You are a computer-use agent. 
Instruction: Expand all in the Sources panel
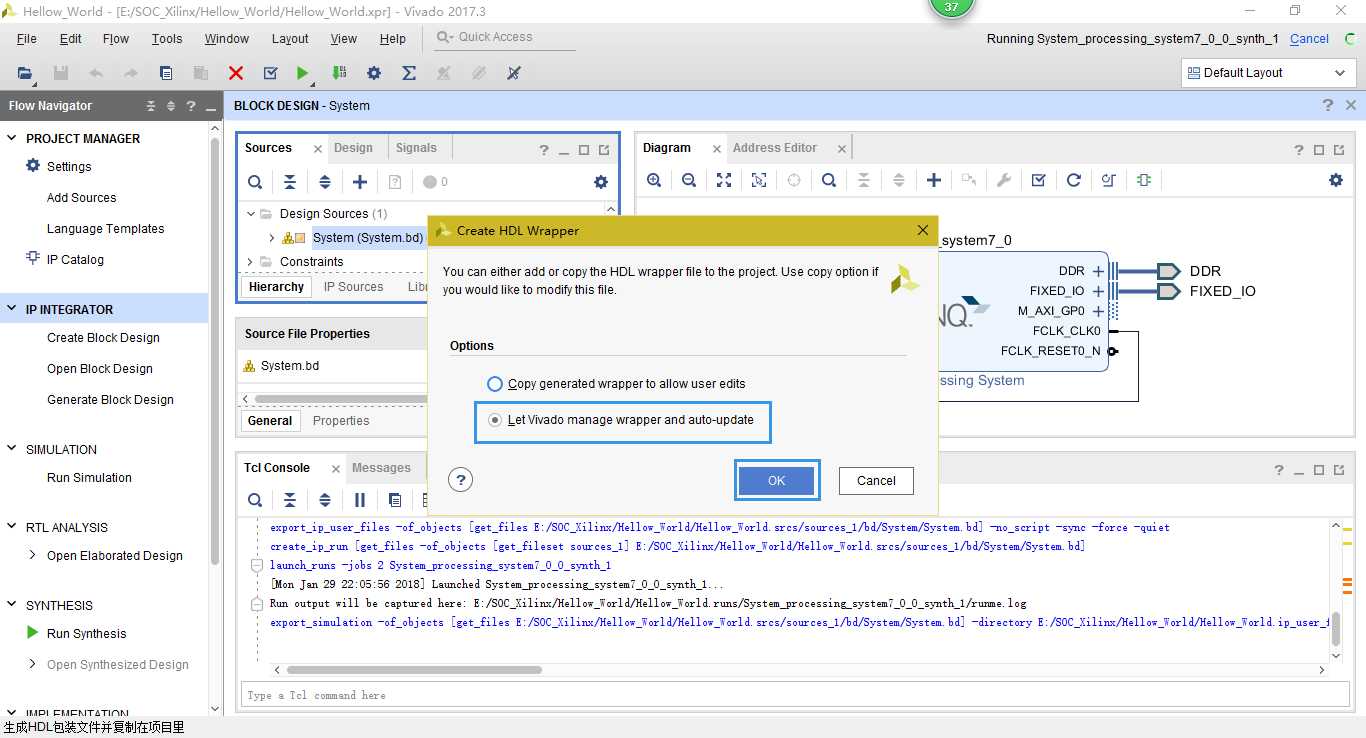(x=325, y=182)
